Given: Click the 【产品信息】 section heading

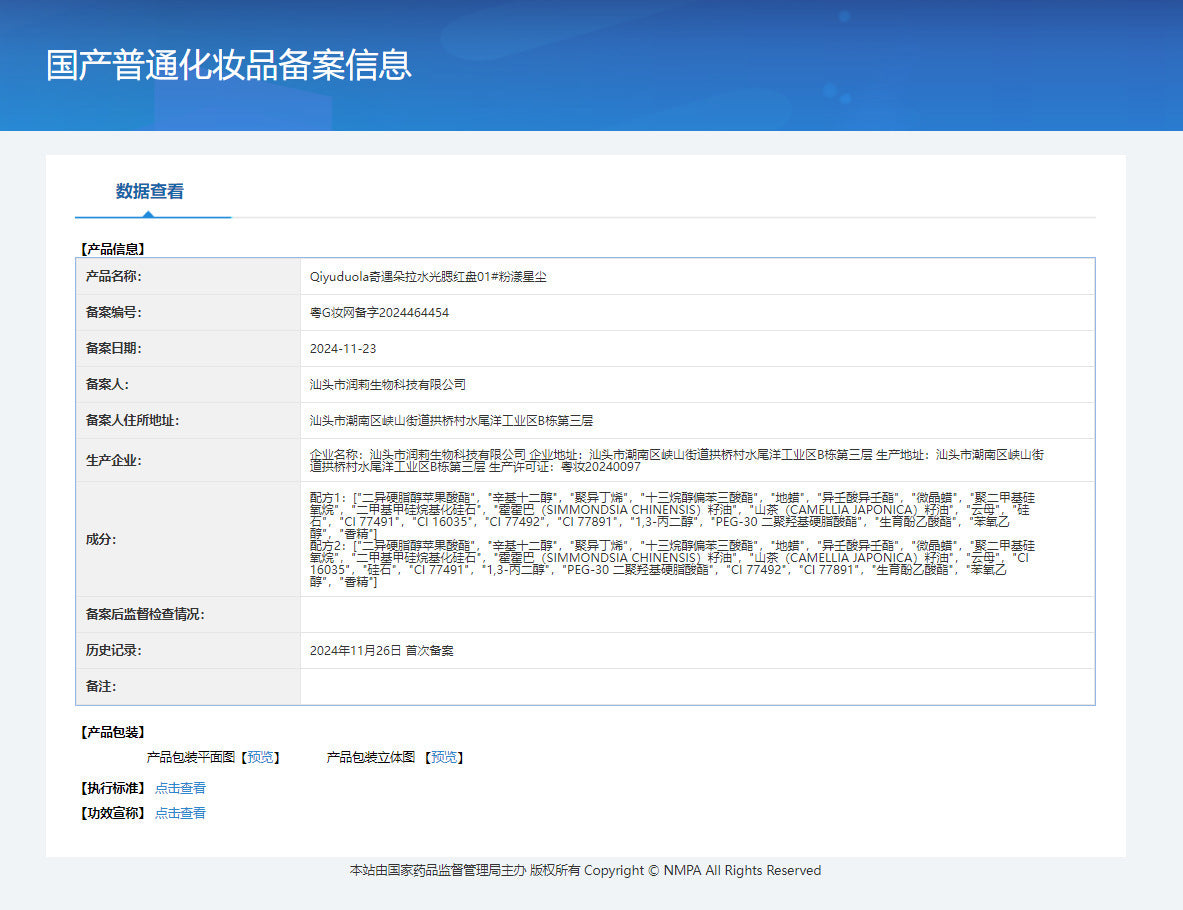Looking at the screenshot, I should pos(112,249).
